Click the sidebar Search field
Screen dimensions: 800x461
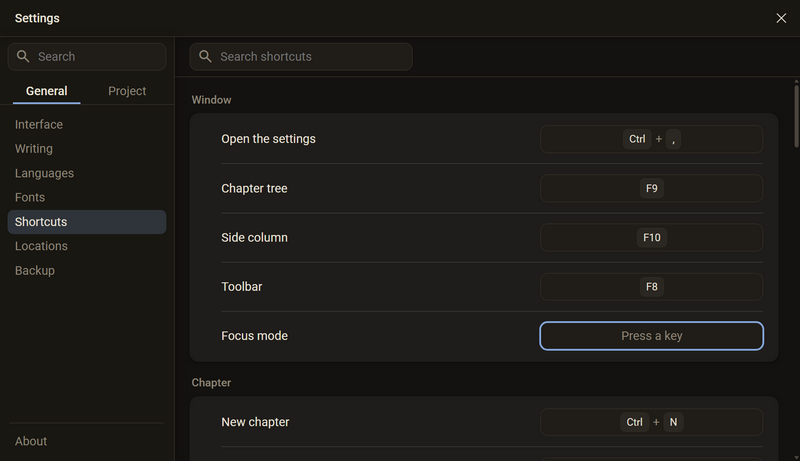(x=87, y=57)
